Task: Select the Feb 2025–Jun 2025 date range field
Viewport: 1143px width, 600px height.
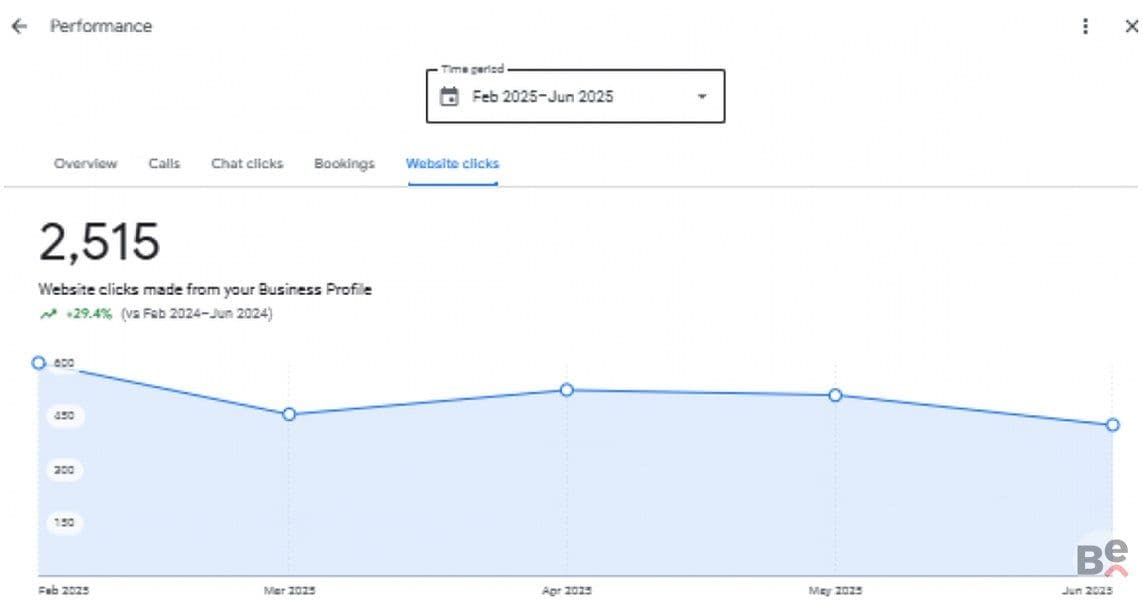Action: pyautogui.click(x=575, y=96)
